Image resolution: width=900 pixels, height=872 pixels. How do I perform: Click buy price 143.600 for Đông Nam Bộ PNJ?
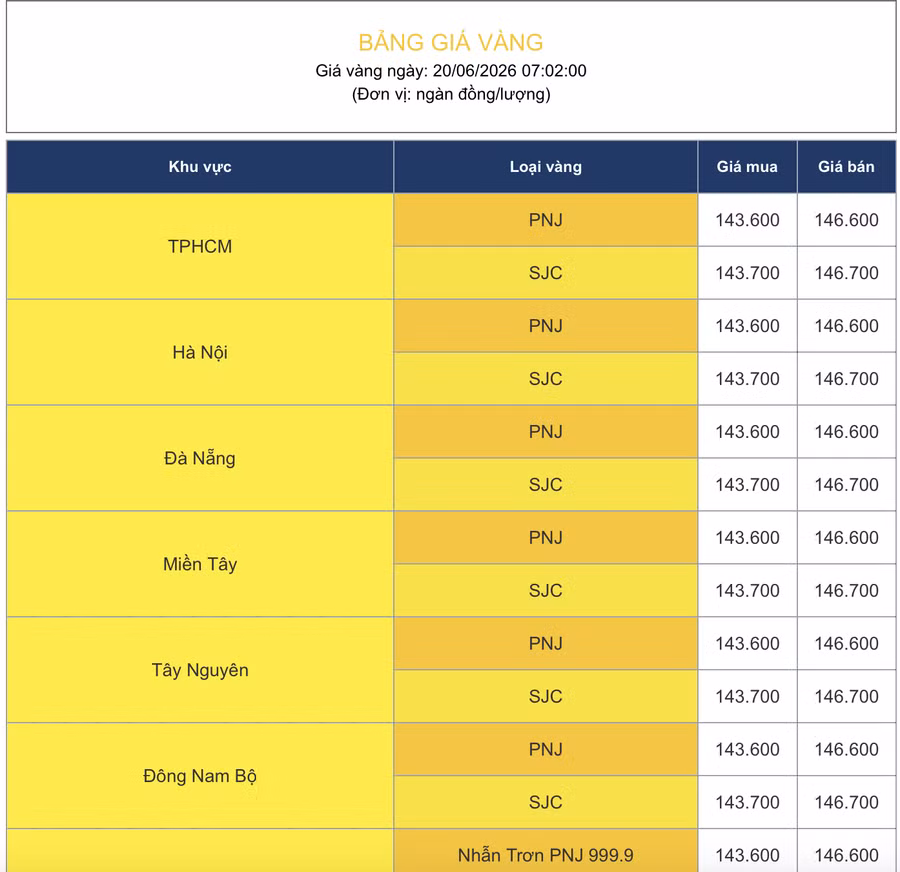pos(747,749)
